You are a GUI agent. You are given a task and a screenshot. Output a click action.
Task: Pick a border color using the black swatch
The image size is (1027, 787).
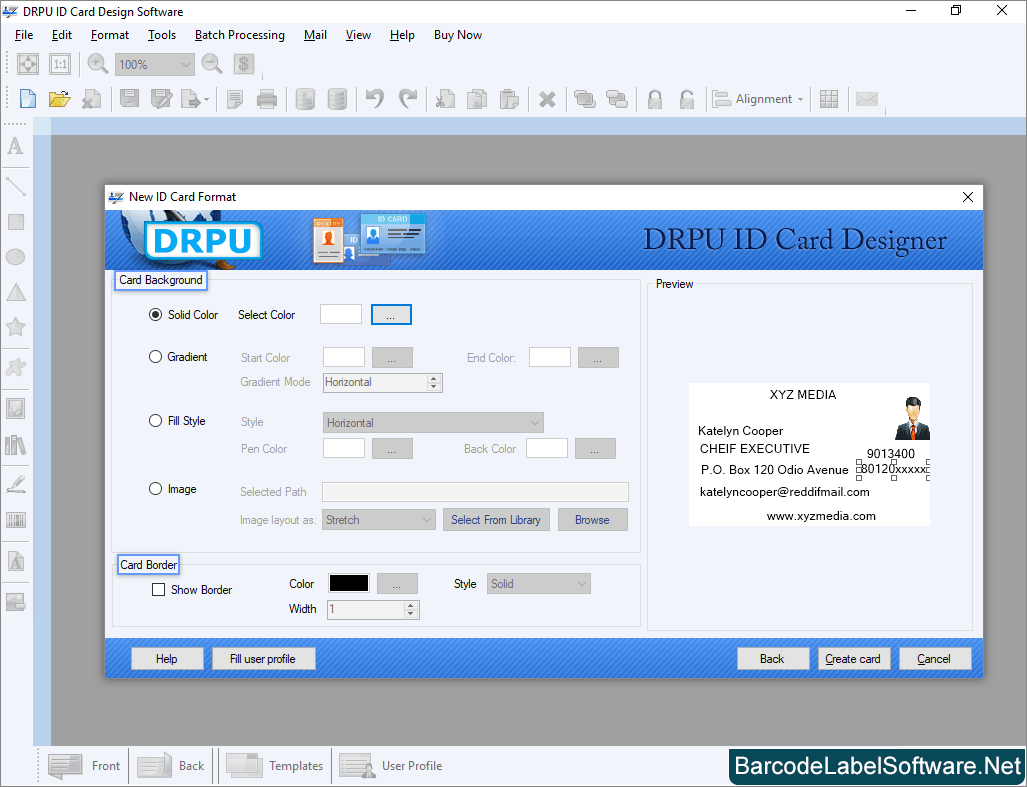(348, 583)
